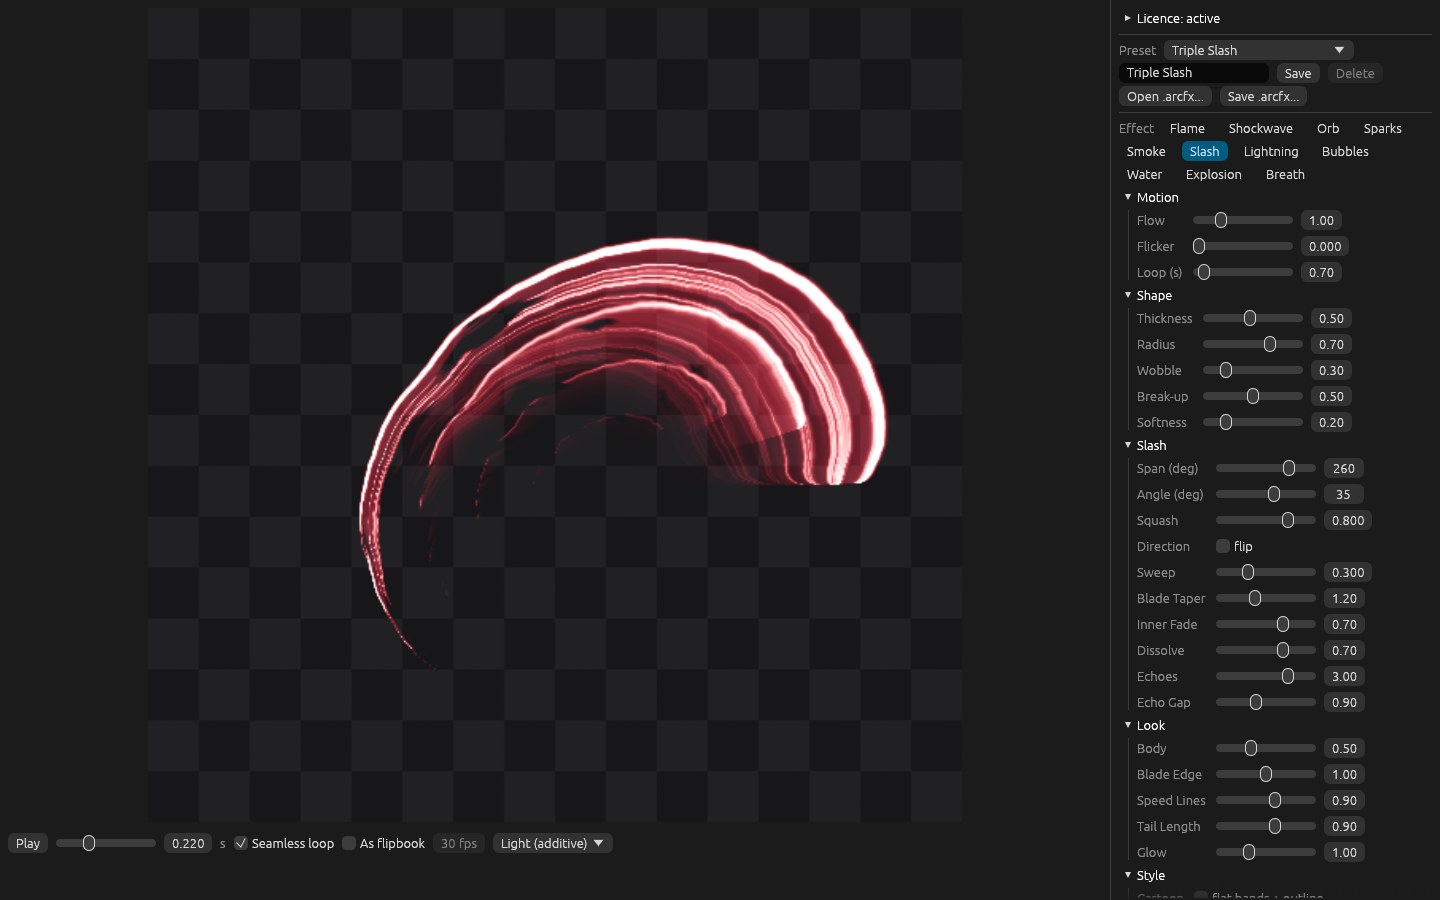Switch to the Smoke effect
This screenshot has height=900, width=1440.
point(1146,151)
